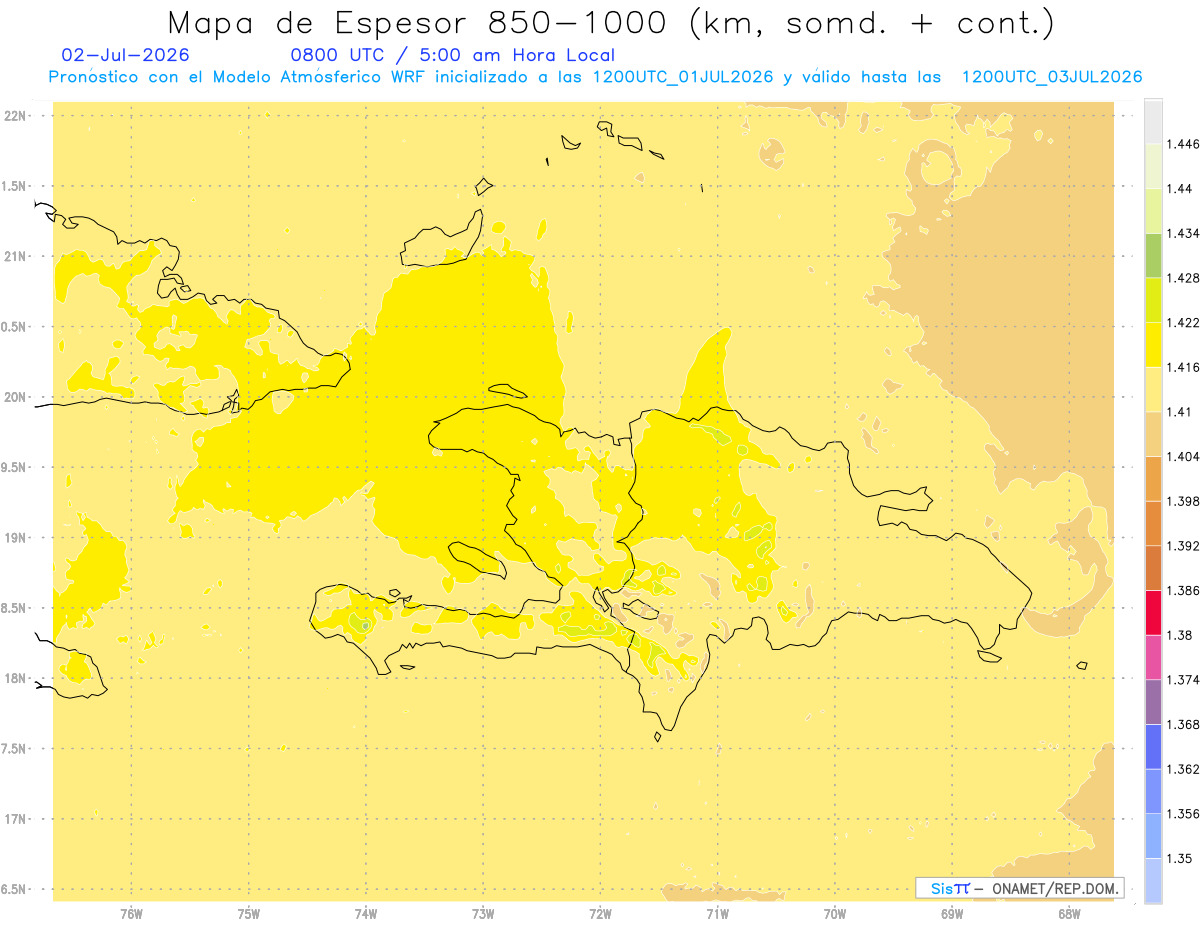Select the colorbar value '1.38'
The width and height of the screenshot is (1200, 927).
[x=1180, y=635]
